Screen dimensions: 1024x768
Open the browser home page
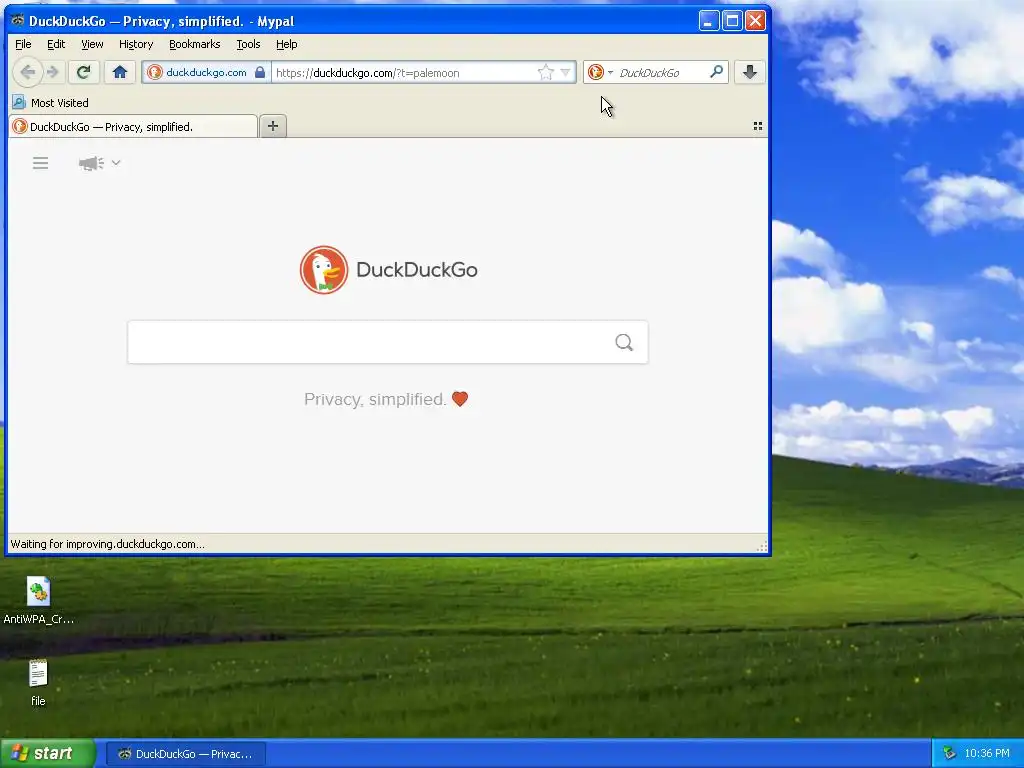120,72
